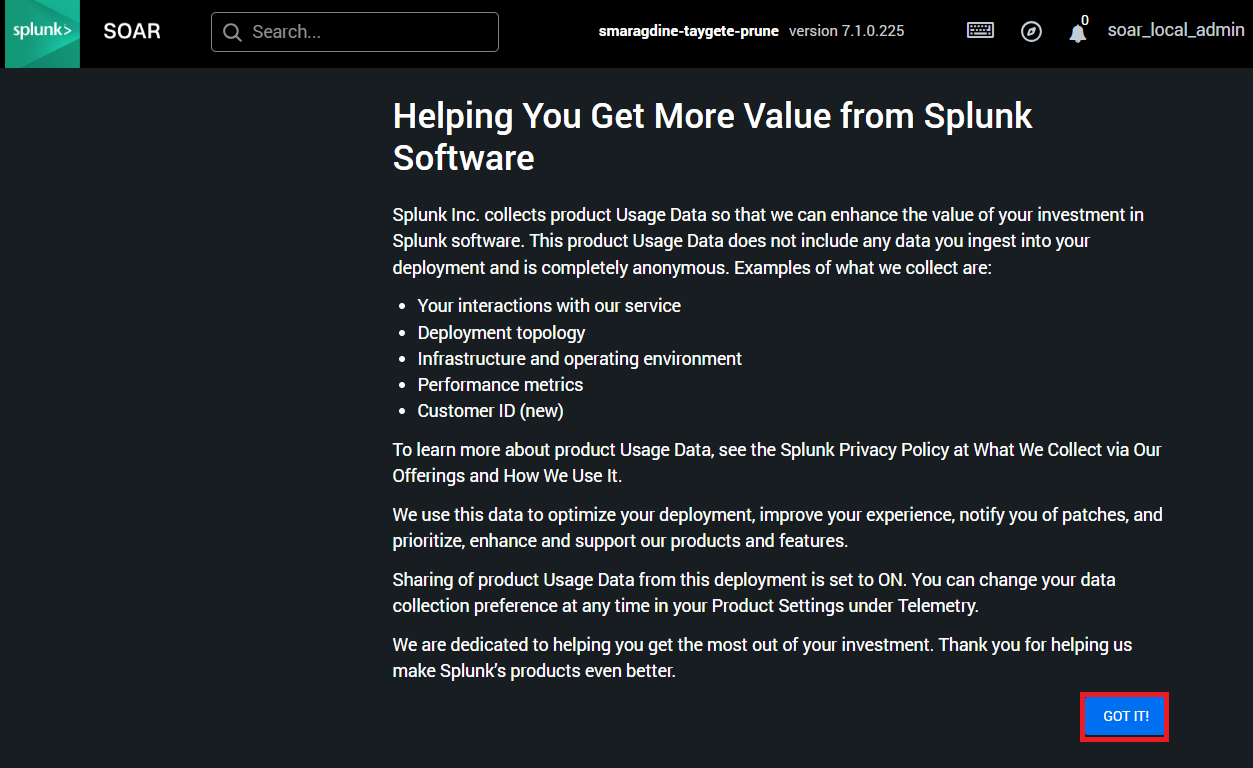Click 'What We Collect via Our Offerings' text
Image resolution: width=1253 pixels, height=768 pixels.
click(1067, 450)
